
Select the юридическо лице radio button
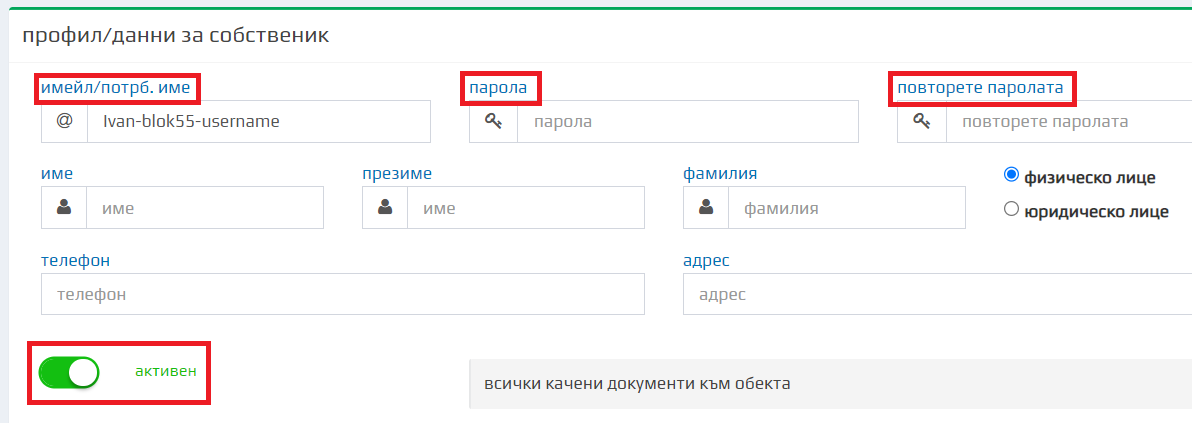(1011, 209)
